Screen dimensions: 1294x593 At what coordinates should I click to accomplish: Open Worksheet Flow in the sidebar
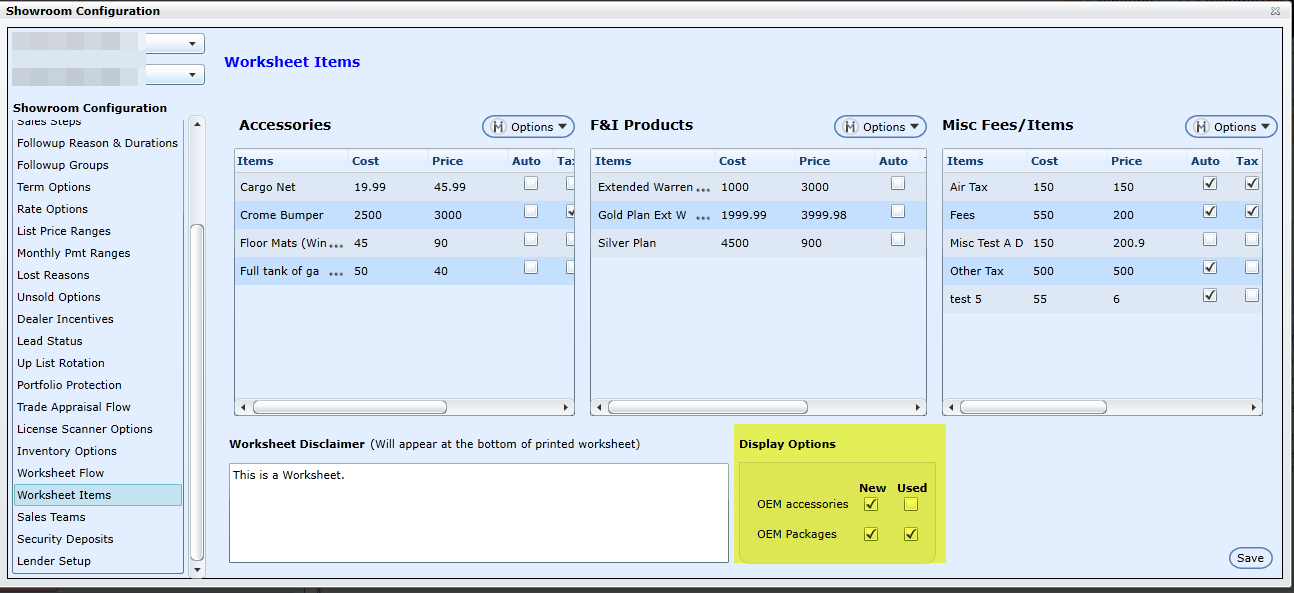pos(60,473)
